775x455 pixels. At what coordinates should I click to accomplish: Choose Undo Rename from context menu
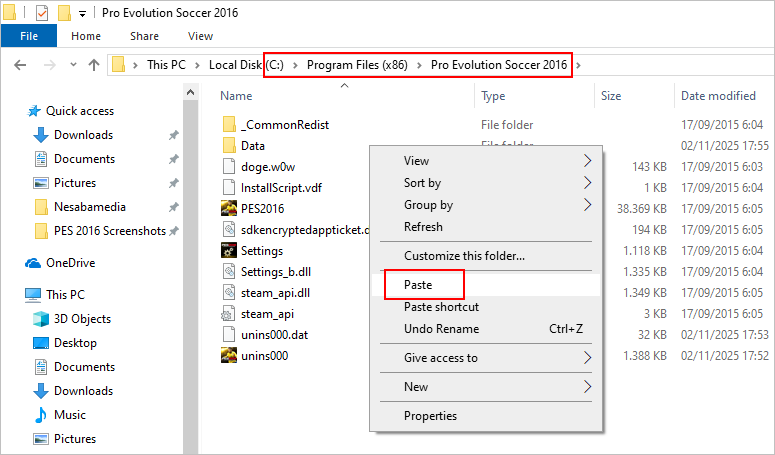tap(486, 329)
